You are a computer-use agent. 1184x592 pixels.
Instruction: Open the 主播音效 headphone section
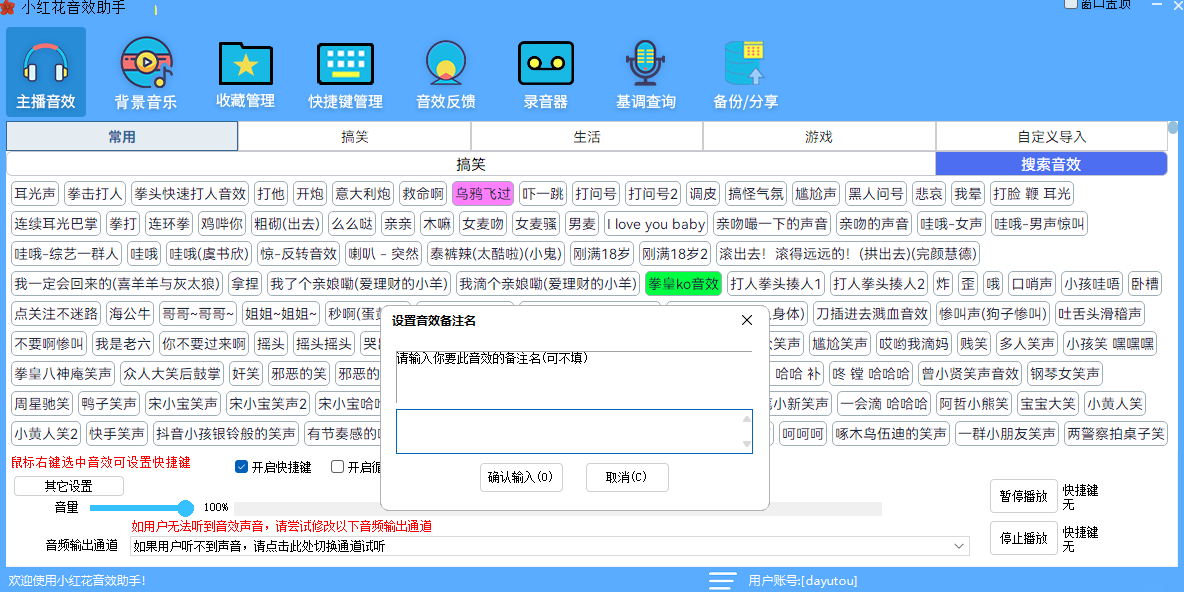(x=46, y=70)
